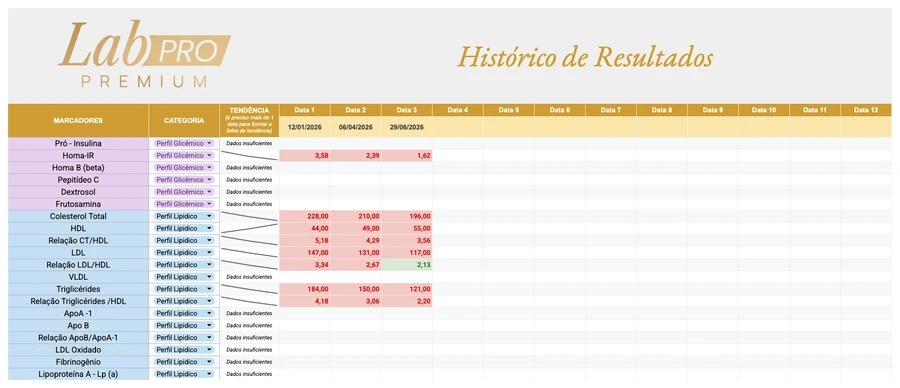Screen dimensions: 900x388
Task: Open category dropdown for Colesterol Total
Action: [184, 216]
